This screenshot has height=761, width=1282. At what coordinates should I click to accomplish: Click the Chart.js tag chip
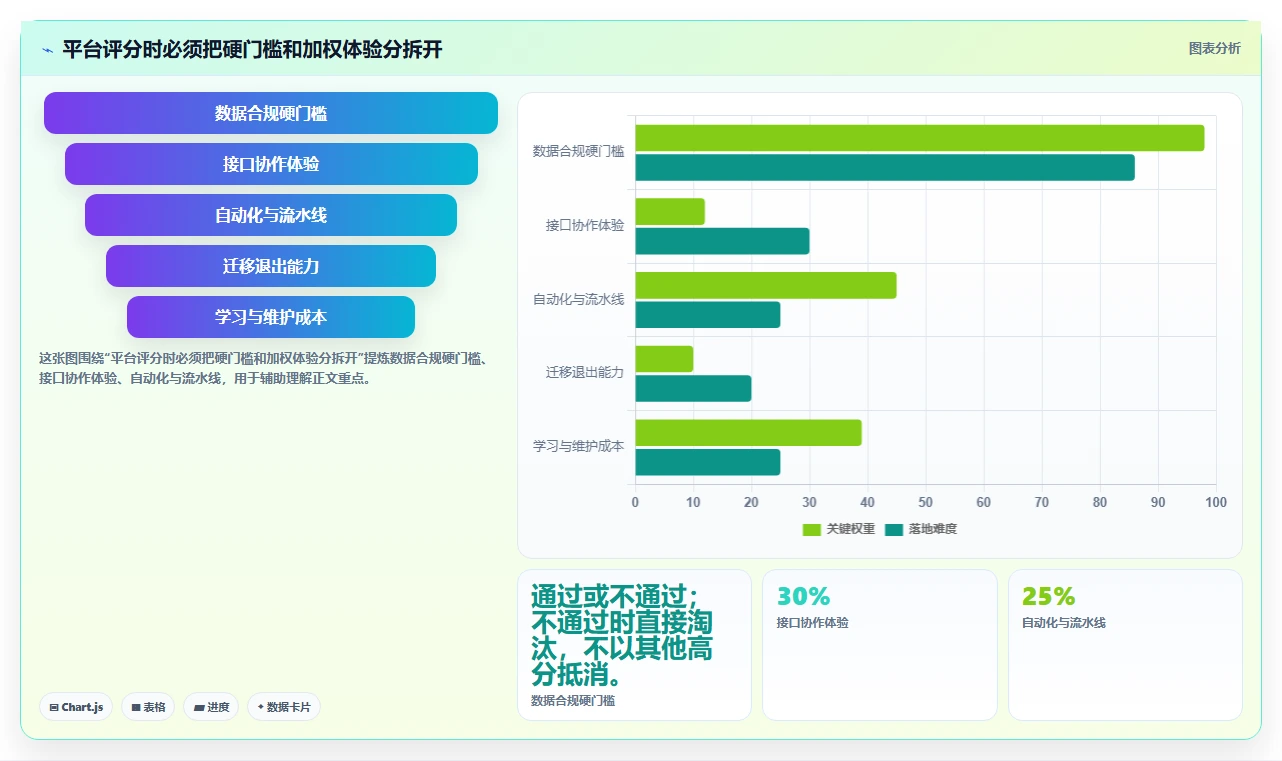(76, 707)
